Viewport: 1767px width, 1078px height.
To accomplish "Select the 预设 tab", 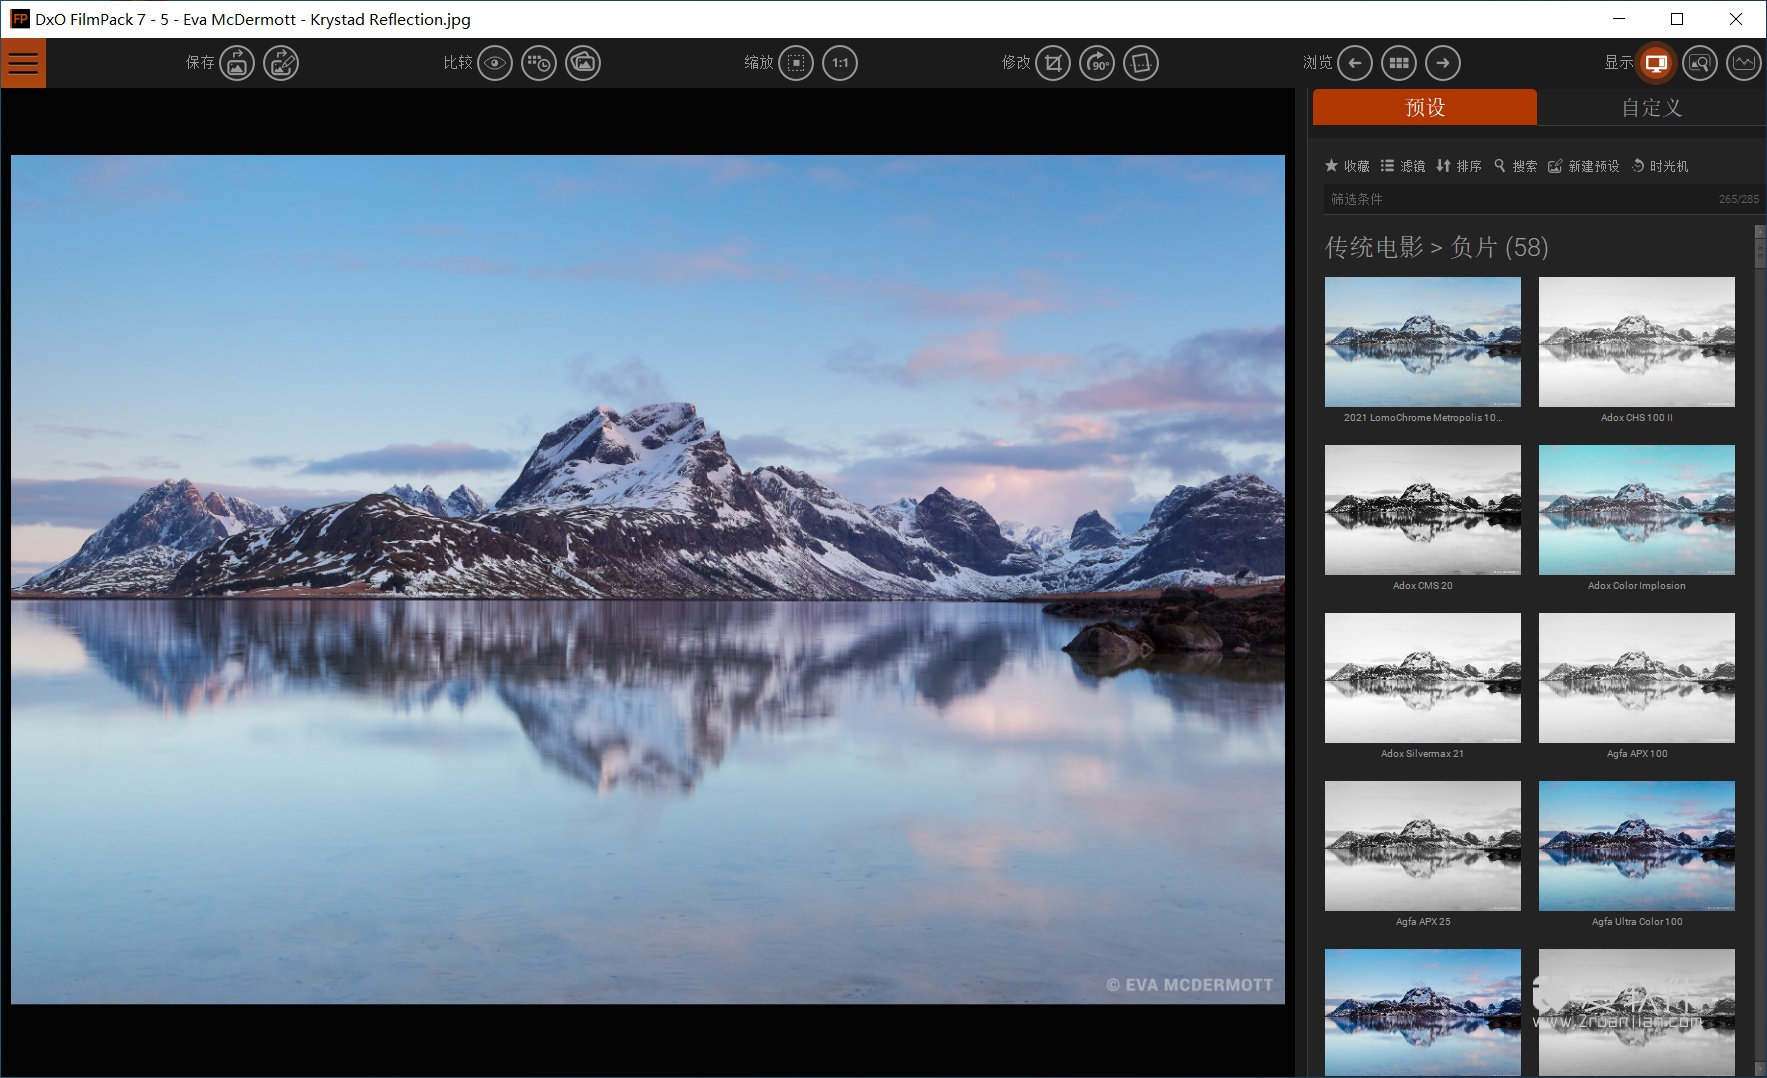I will (1424, 107).
